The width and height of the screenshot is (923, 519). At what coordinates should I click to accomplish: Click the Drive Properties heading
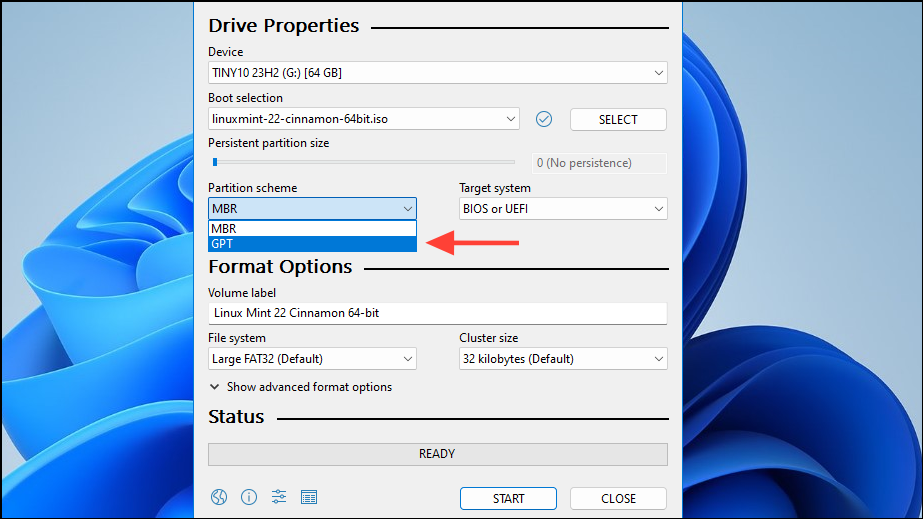pyautogui.click(x=284, y=26)
